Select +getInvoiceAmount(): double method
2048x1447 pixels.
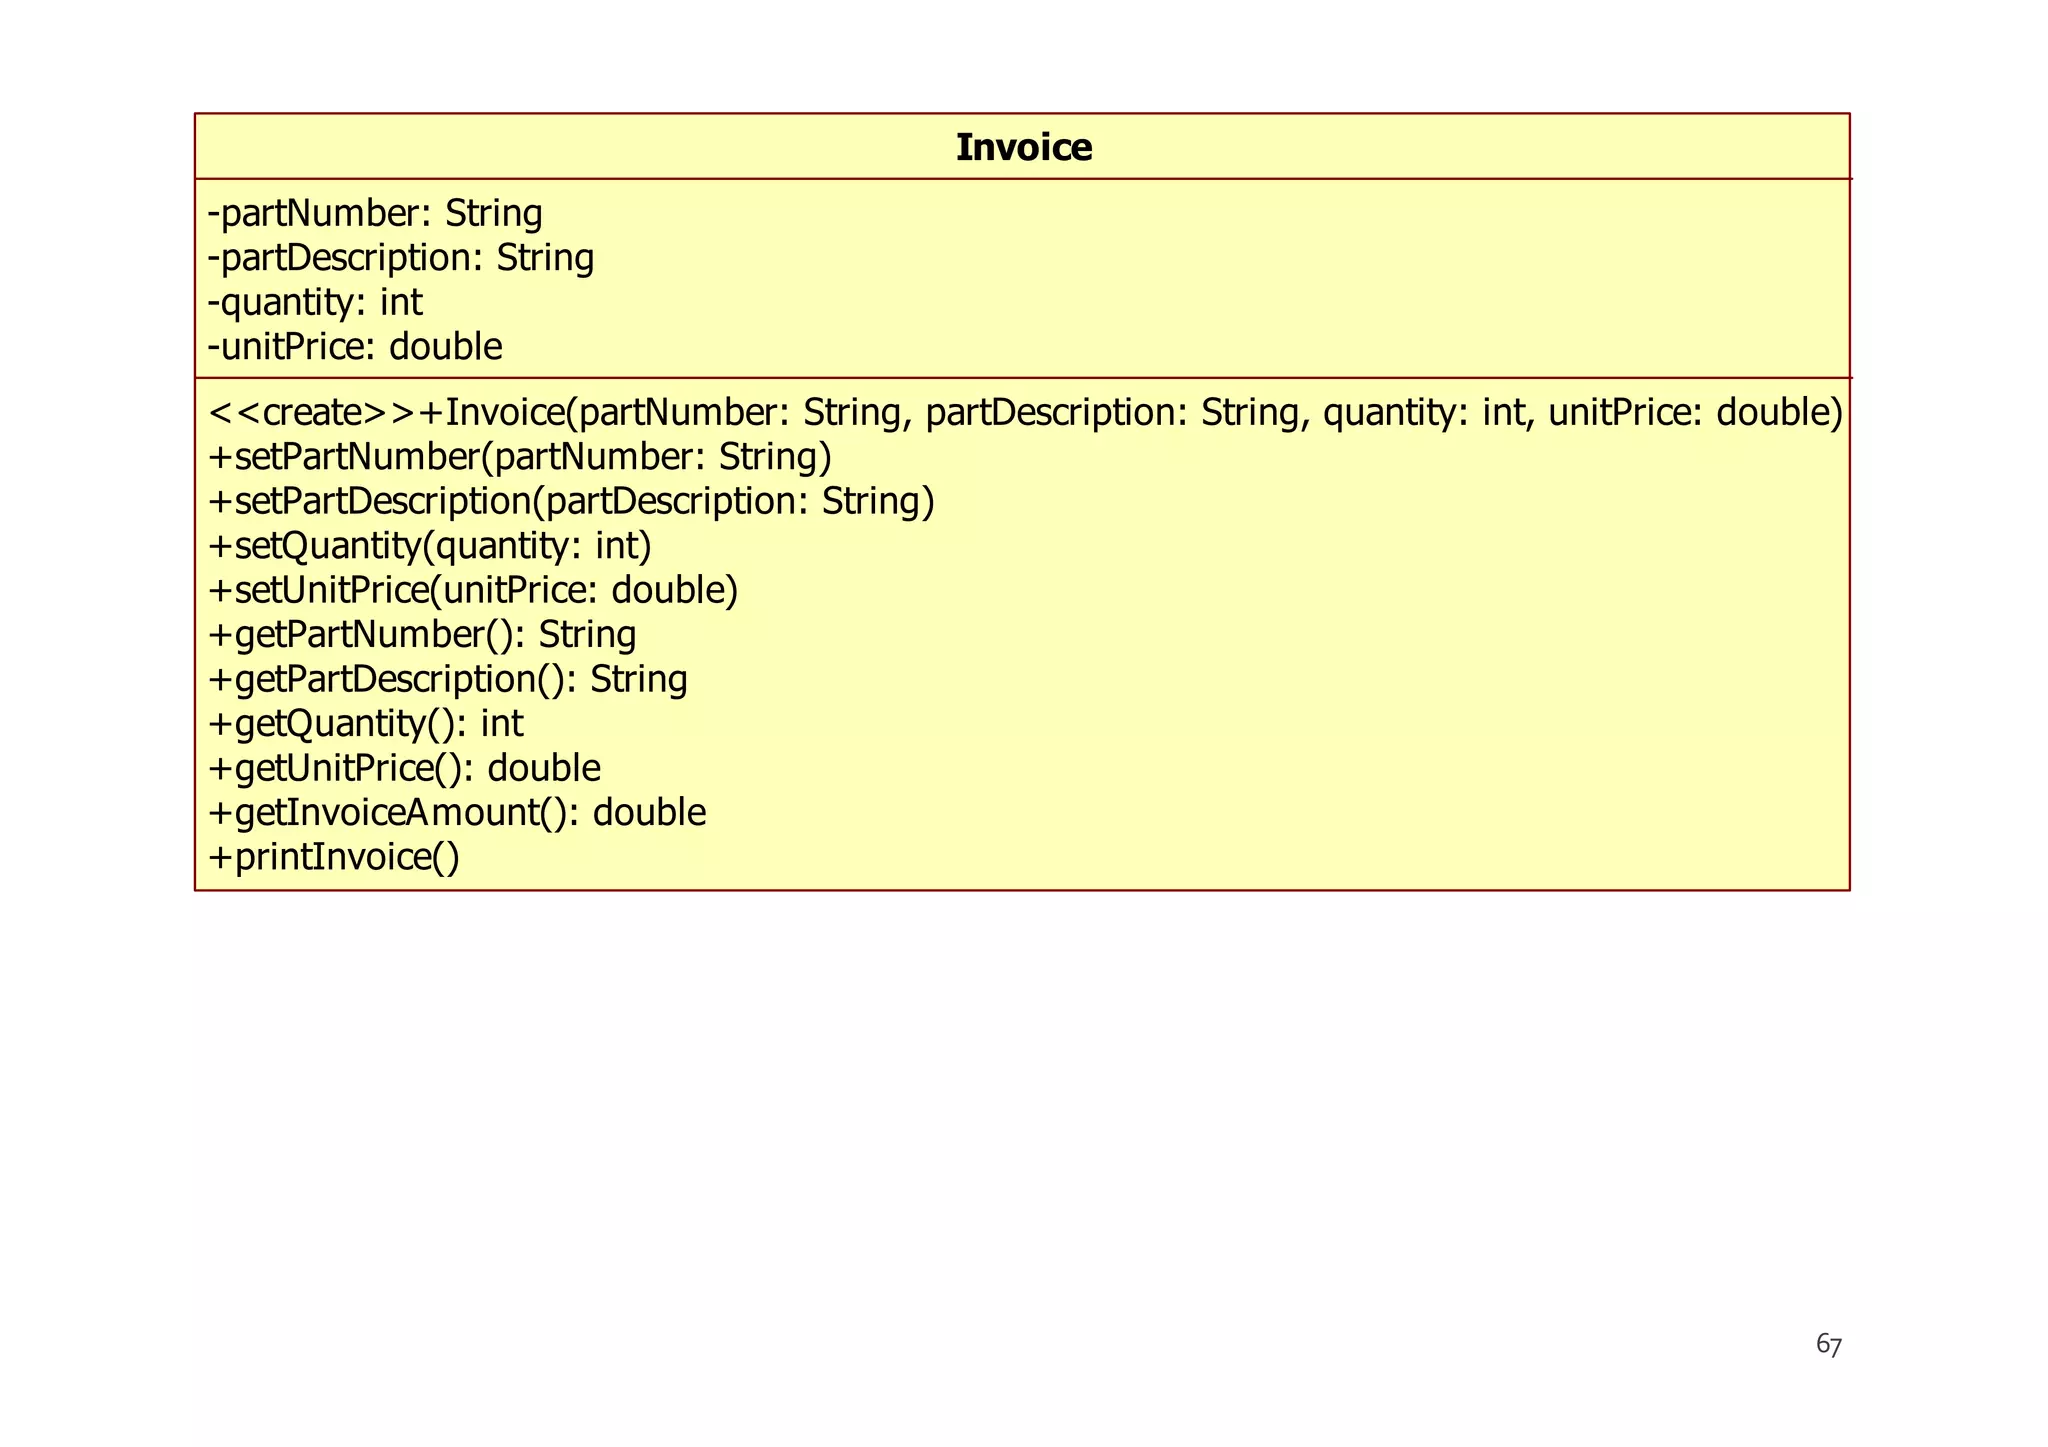457,813
